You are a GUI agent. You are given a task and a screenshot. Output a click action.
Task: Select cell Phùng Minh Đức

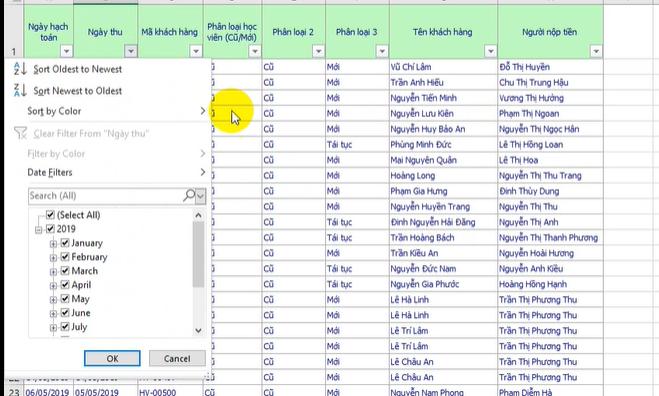(443, 145)
